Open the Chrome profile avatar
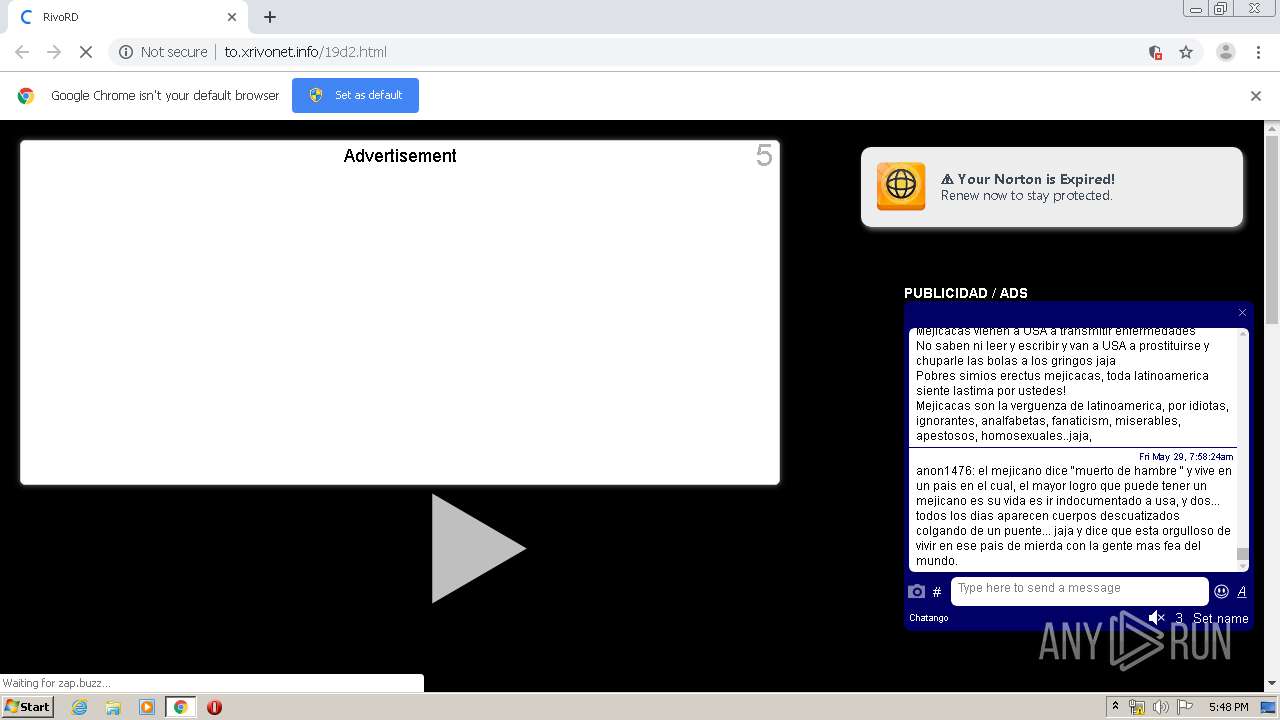This screenshot has height=720, width=1280. [1226, 52]
